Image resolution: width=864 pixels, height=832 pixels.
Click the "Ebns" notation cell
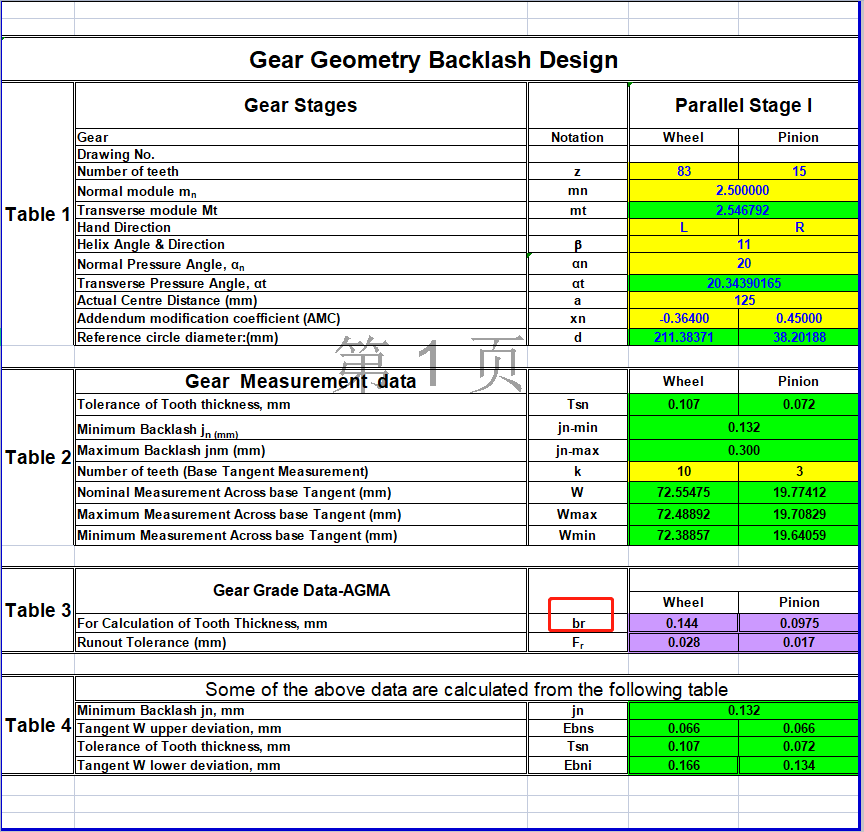tap(577, 728)
